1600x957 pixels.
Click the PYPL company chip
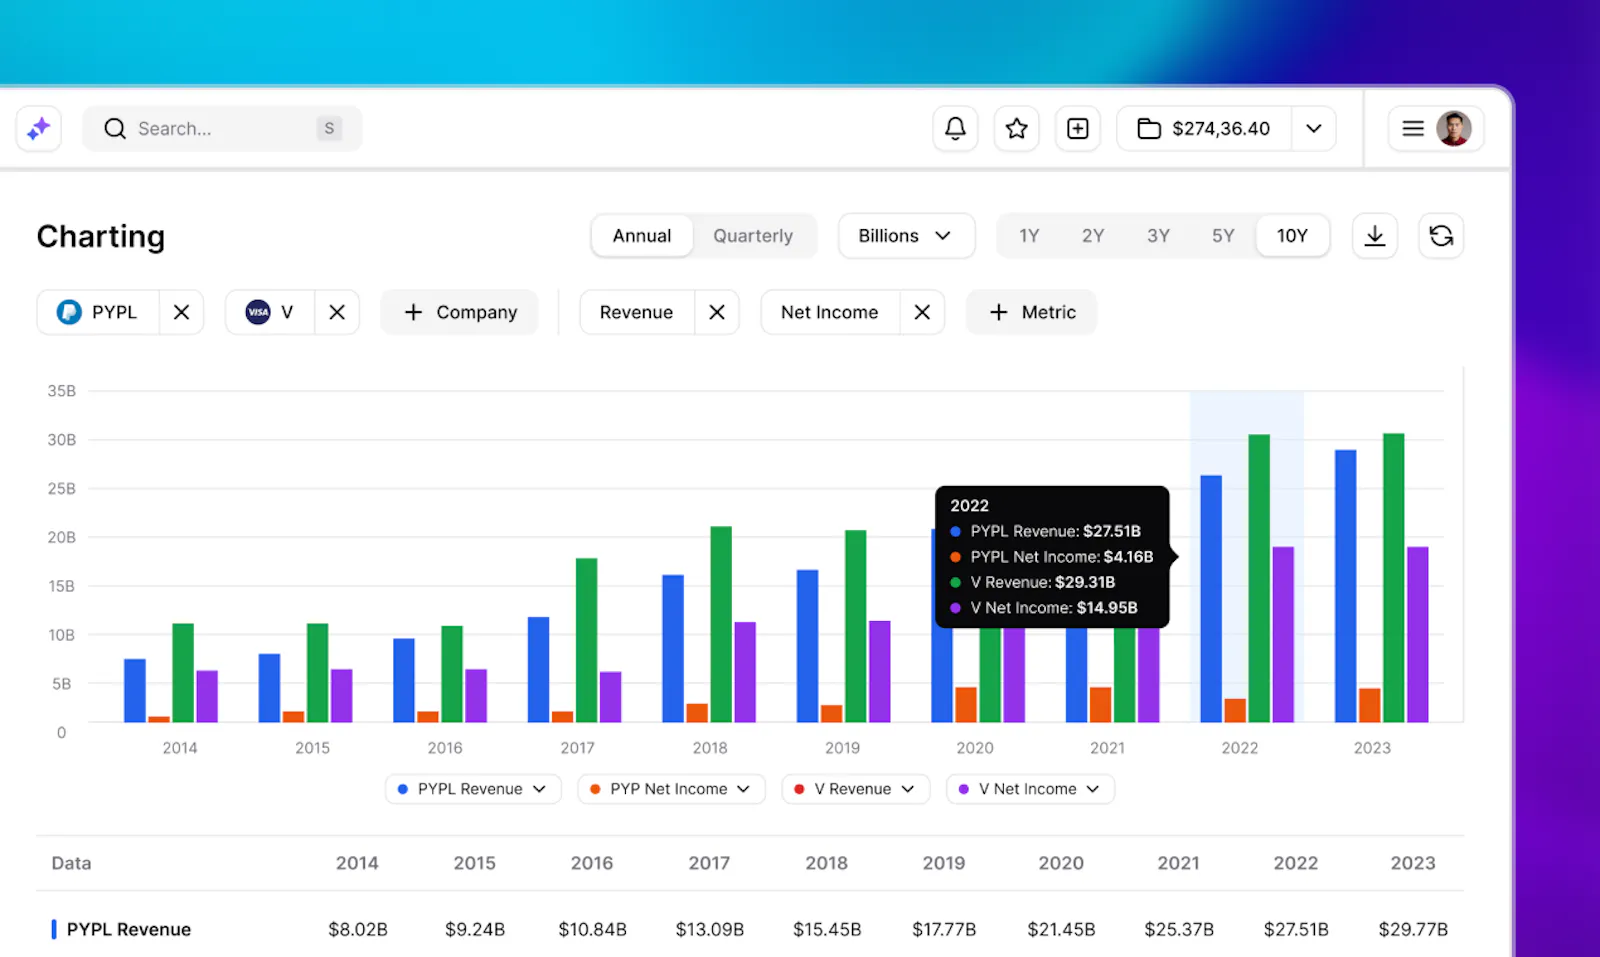98,312
